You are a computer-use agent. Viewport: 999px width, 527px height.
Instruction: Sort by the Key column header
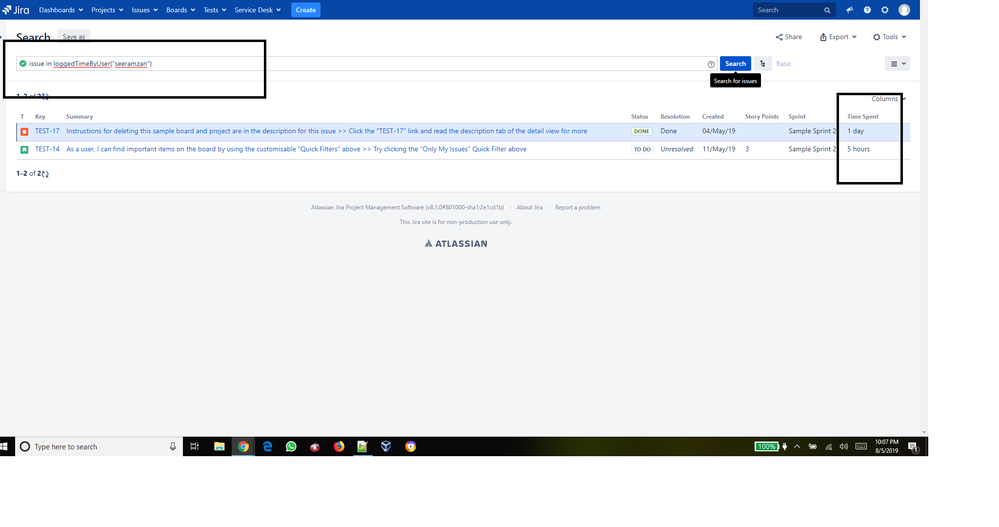[x=40, y=117]
